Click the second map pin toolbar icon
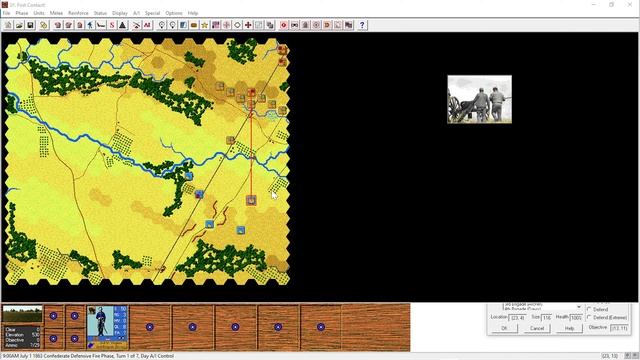Image resolution: width=640 pixels, height=360 pixels. (172, 25)
